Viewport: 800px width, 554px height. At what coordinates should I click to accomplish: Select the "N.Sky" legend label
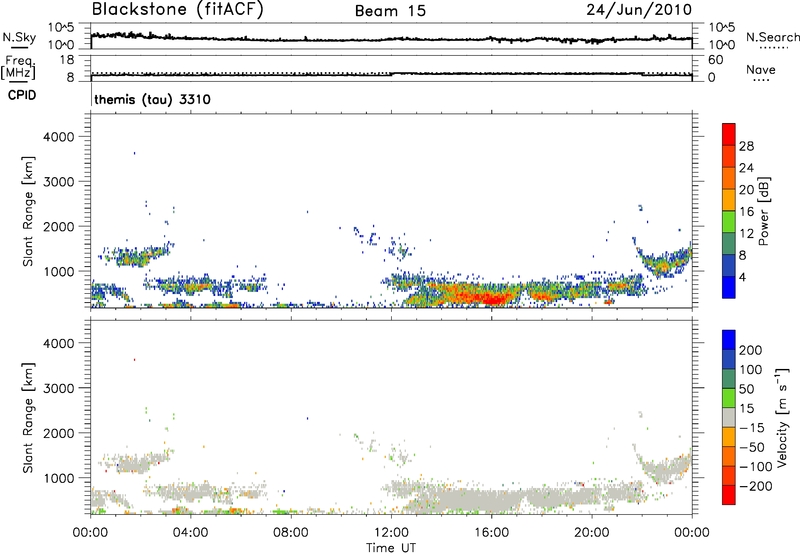pyautogui.click(x=19, y=37)
